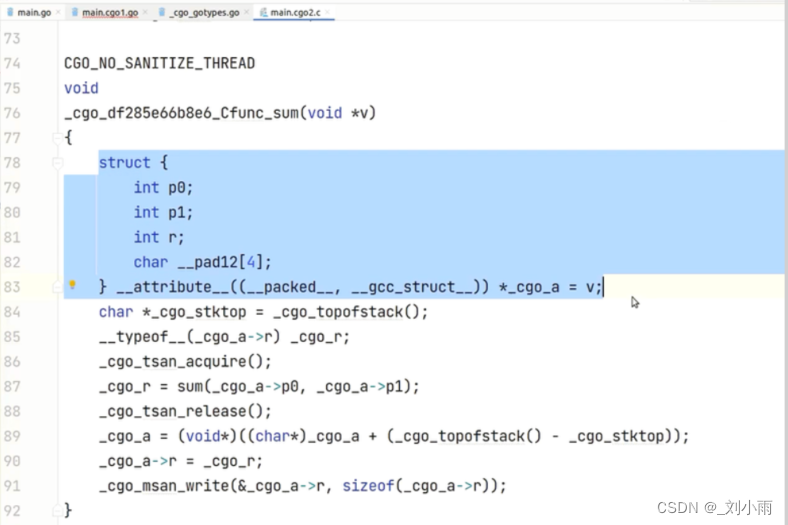This screenshot has height=525, width=788.
Task: Close the main.cgo2.c tab
Action: [327, 13]
